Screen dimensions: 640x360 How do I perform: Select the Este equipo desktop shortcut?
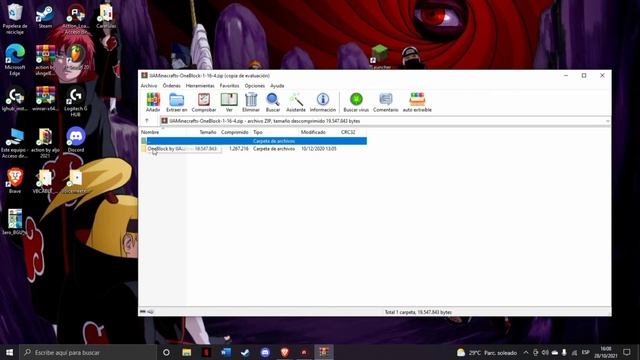coord(15,143)
